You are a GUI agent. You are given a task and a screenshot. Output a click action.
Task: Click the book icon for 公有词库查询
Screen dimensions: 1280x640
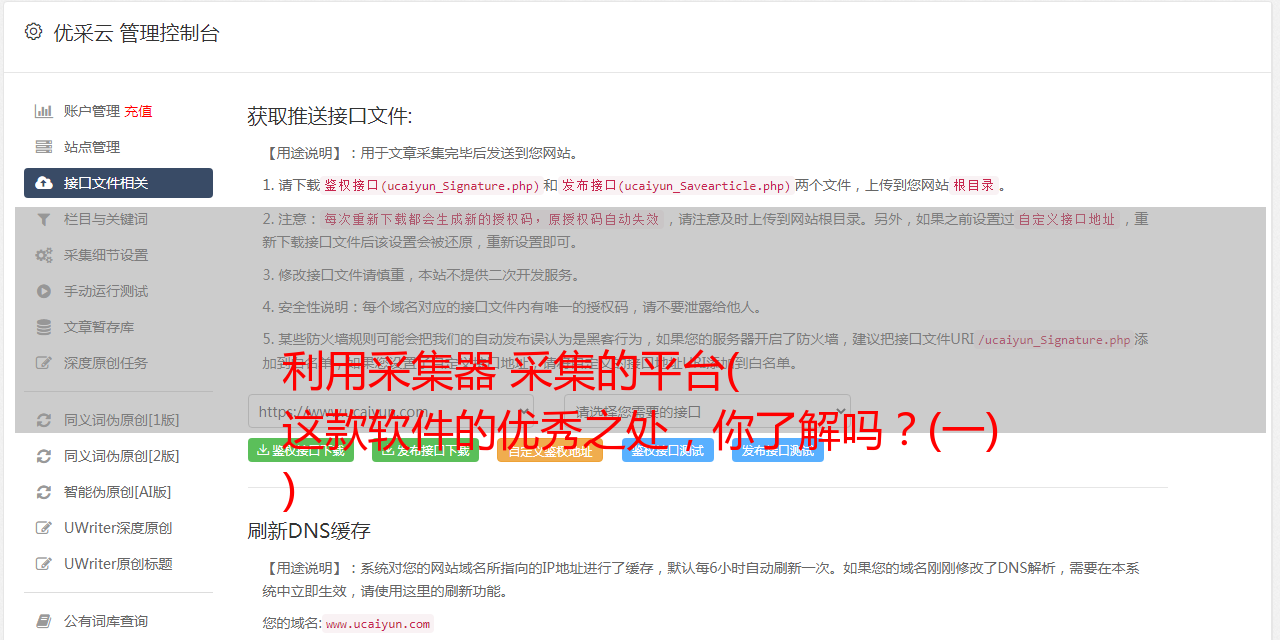[x=44, y=621]
